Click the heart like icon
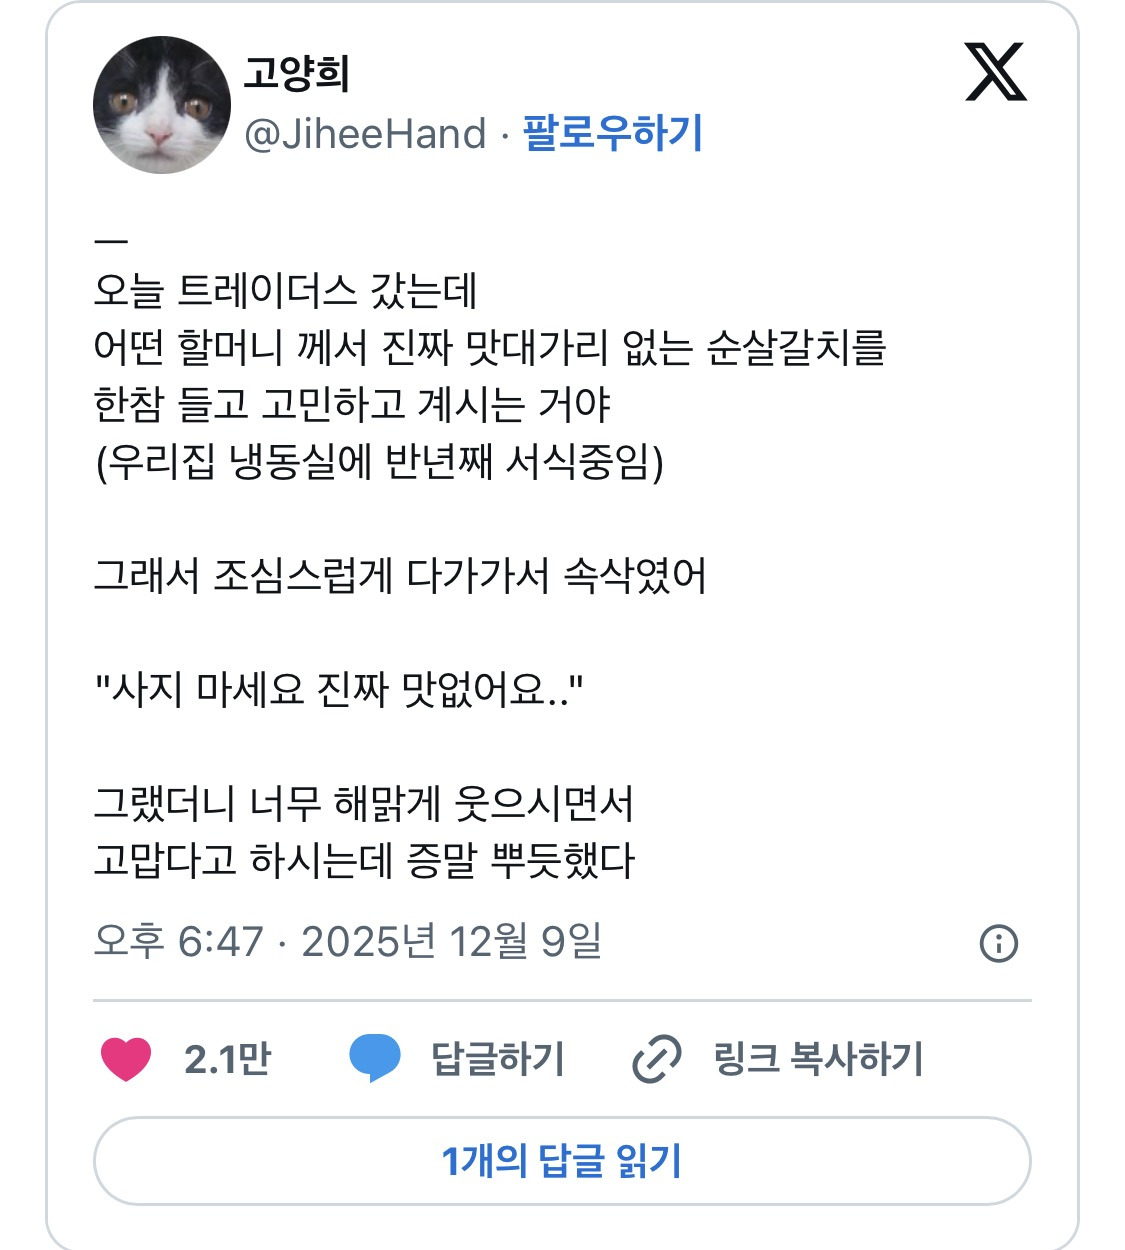This screenshot has height=1250, width=1125. [126, 1059]
